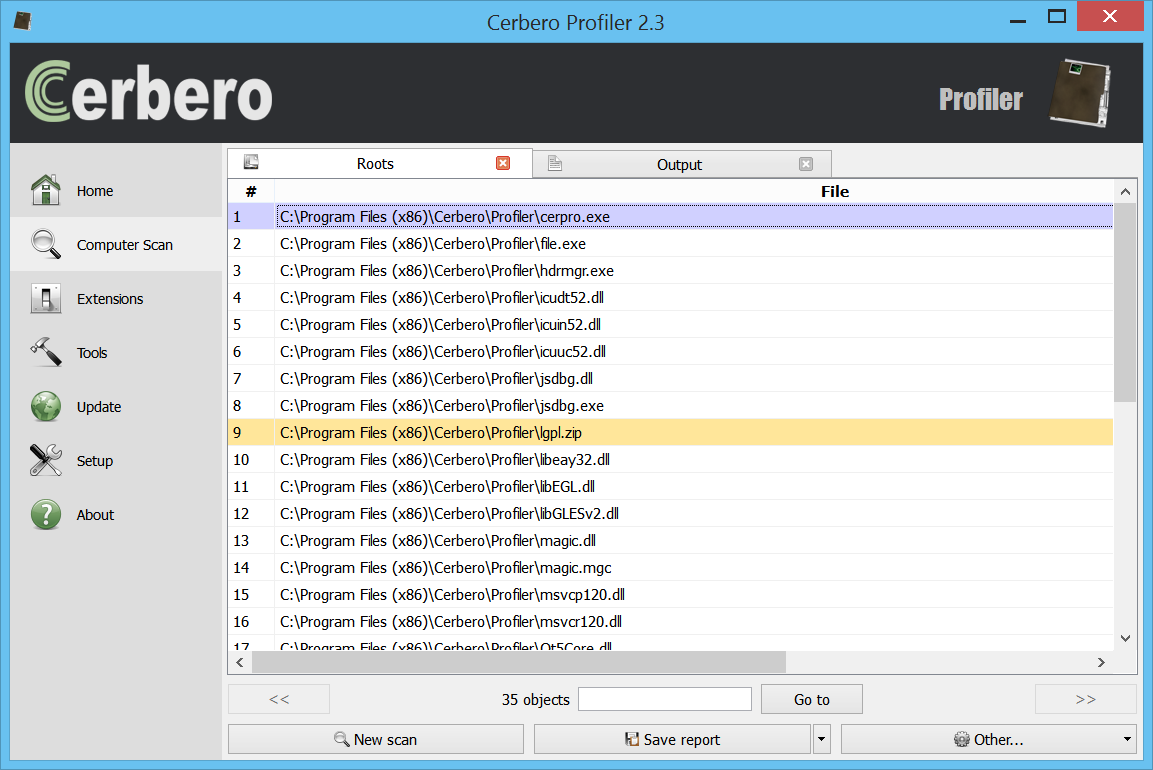Open the Other... dropdown menu
The height and width of the screenshot is (770, 1153).
tap(989, 739)
